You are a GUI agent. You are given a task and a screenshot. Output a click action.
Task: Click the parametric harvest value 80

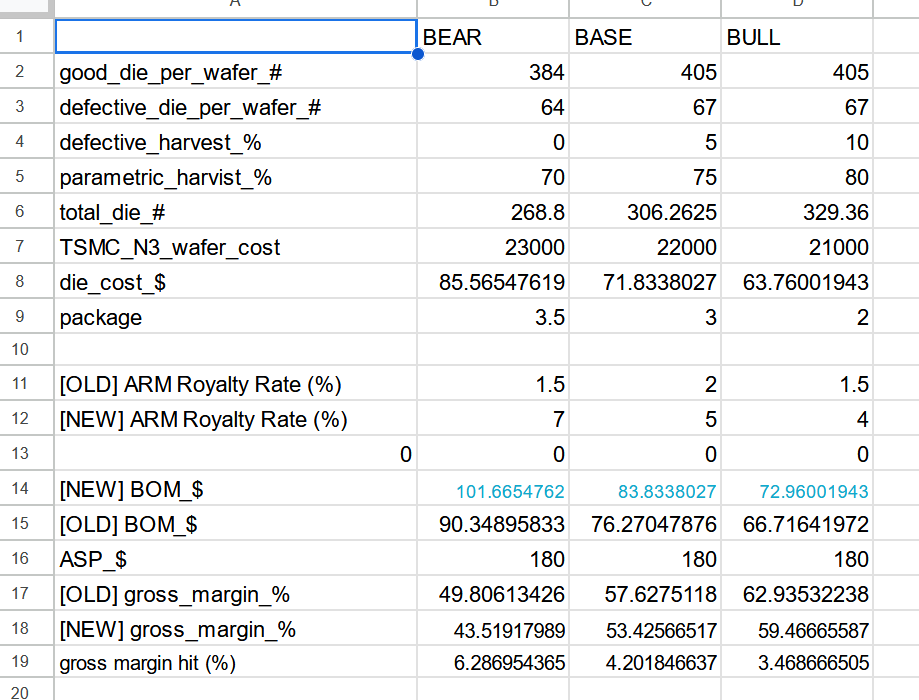797,176
